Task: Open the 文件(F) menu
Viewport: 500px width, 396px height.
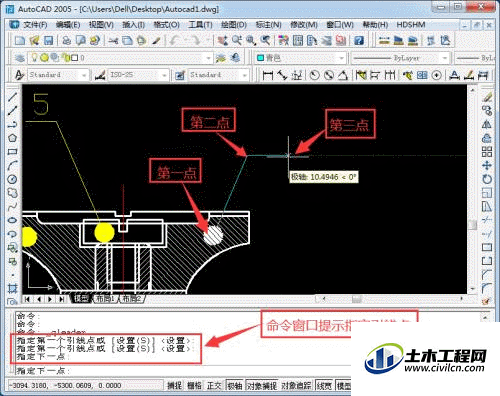Action: click(x=35, y=25)
